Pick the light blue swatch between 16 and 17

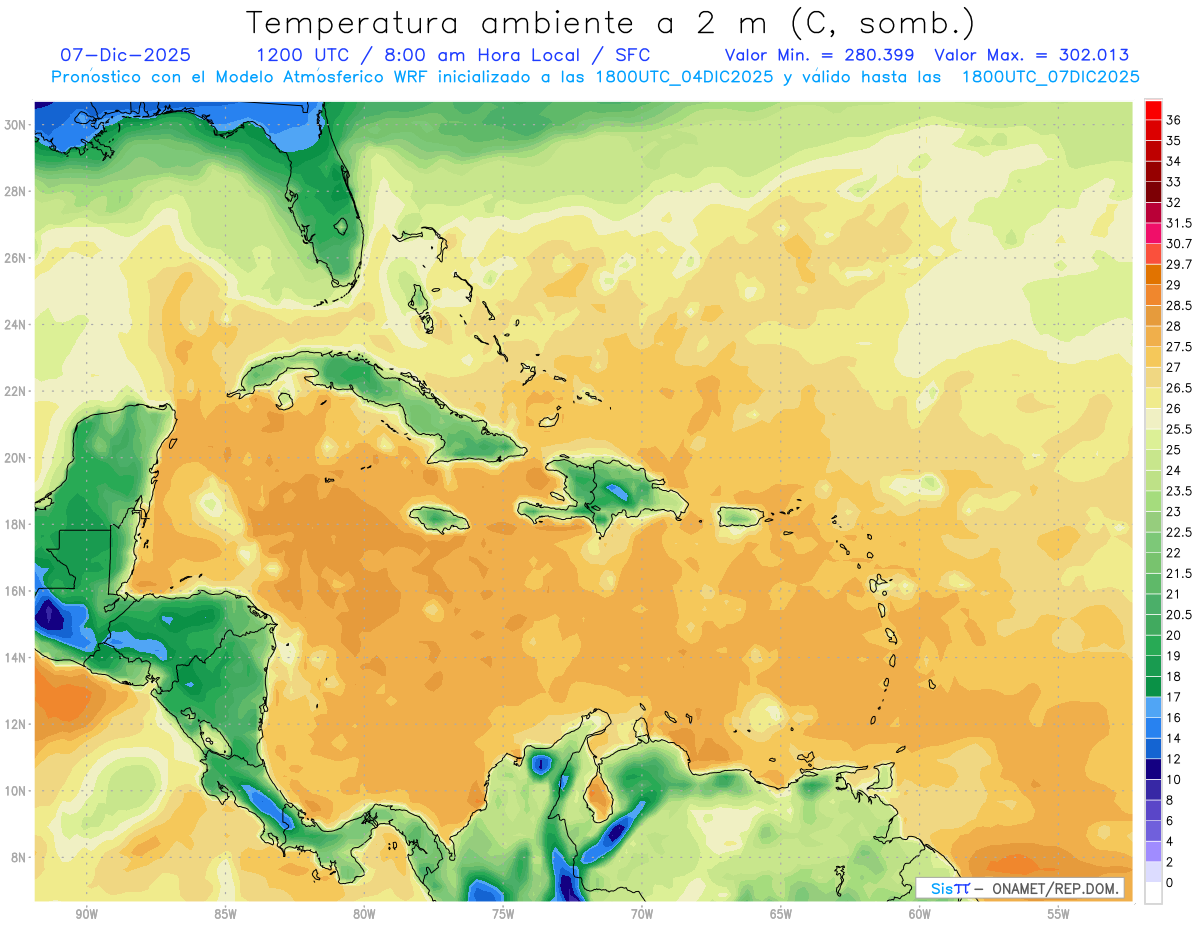1153,707
